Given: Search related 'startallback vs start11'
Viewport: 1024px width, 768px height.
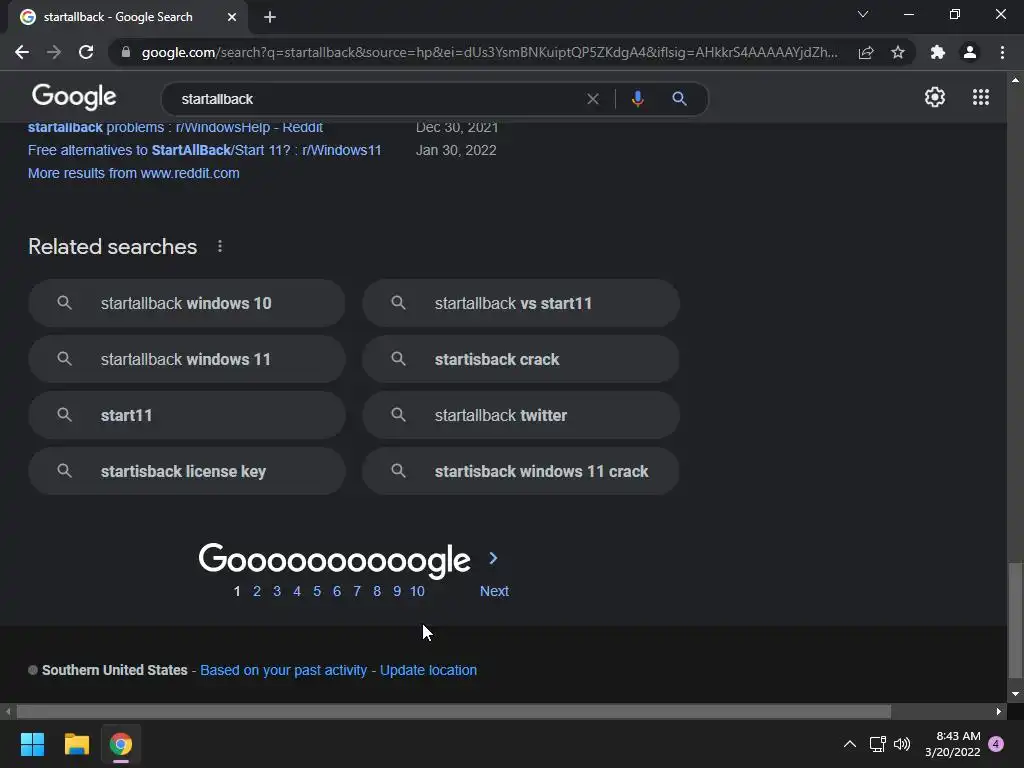Looking at the screenshot, I should pyautogui.click(x=520, y=303).
